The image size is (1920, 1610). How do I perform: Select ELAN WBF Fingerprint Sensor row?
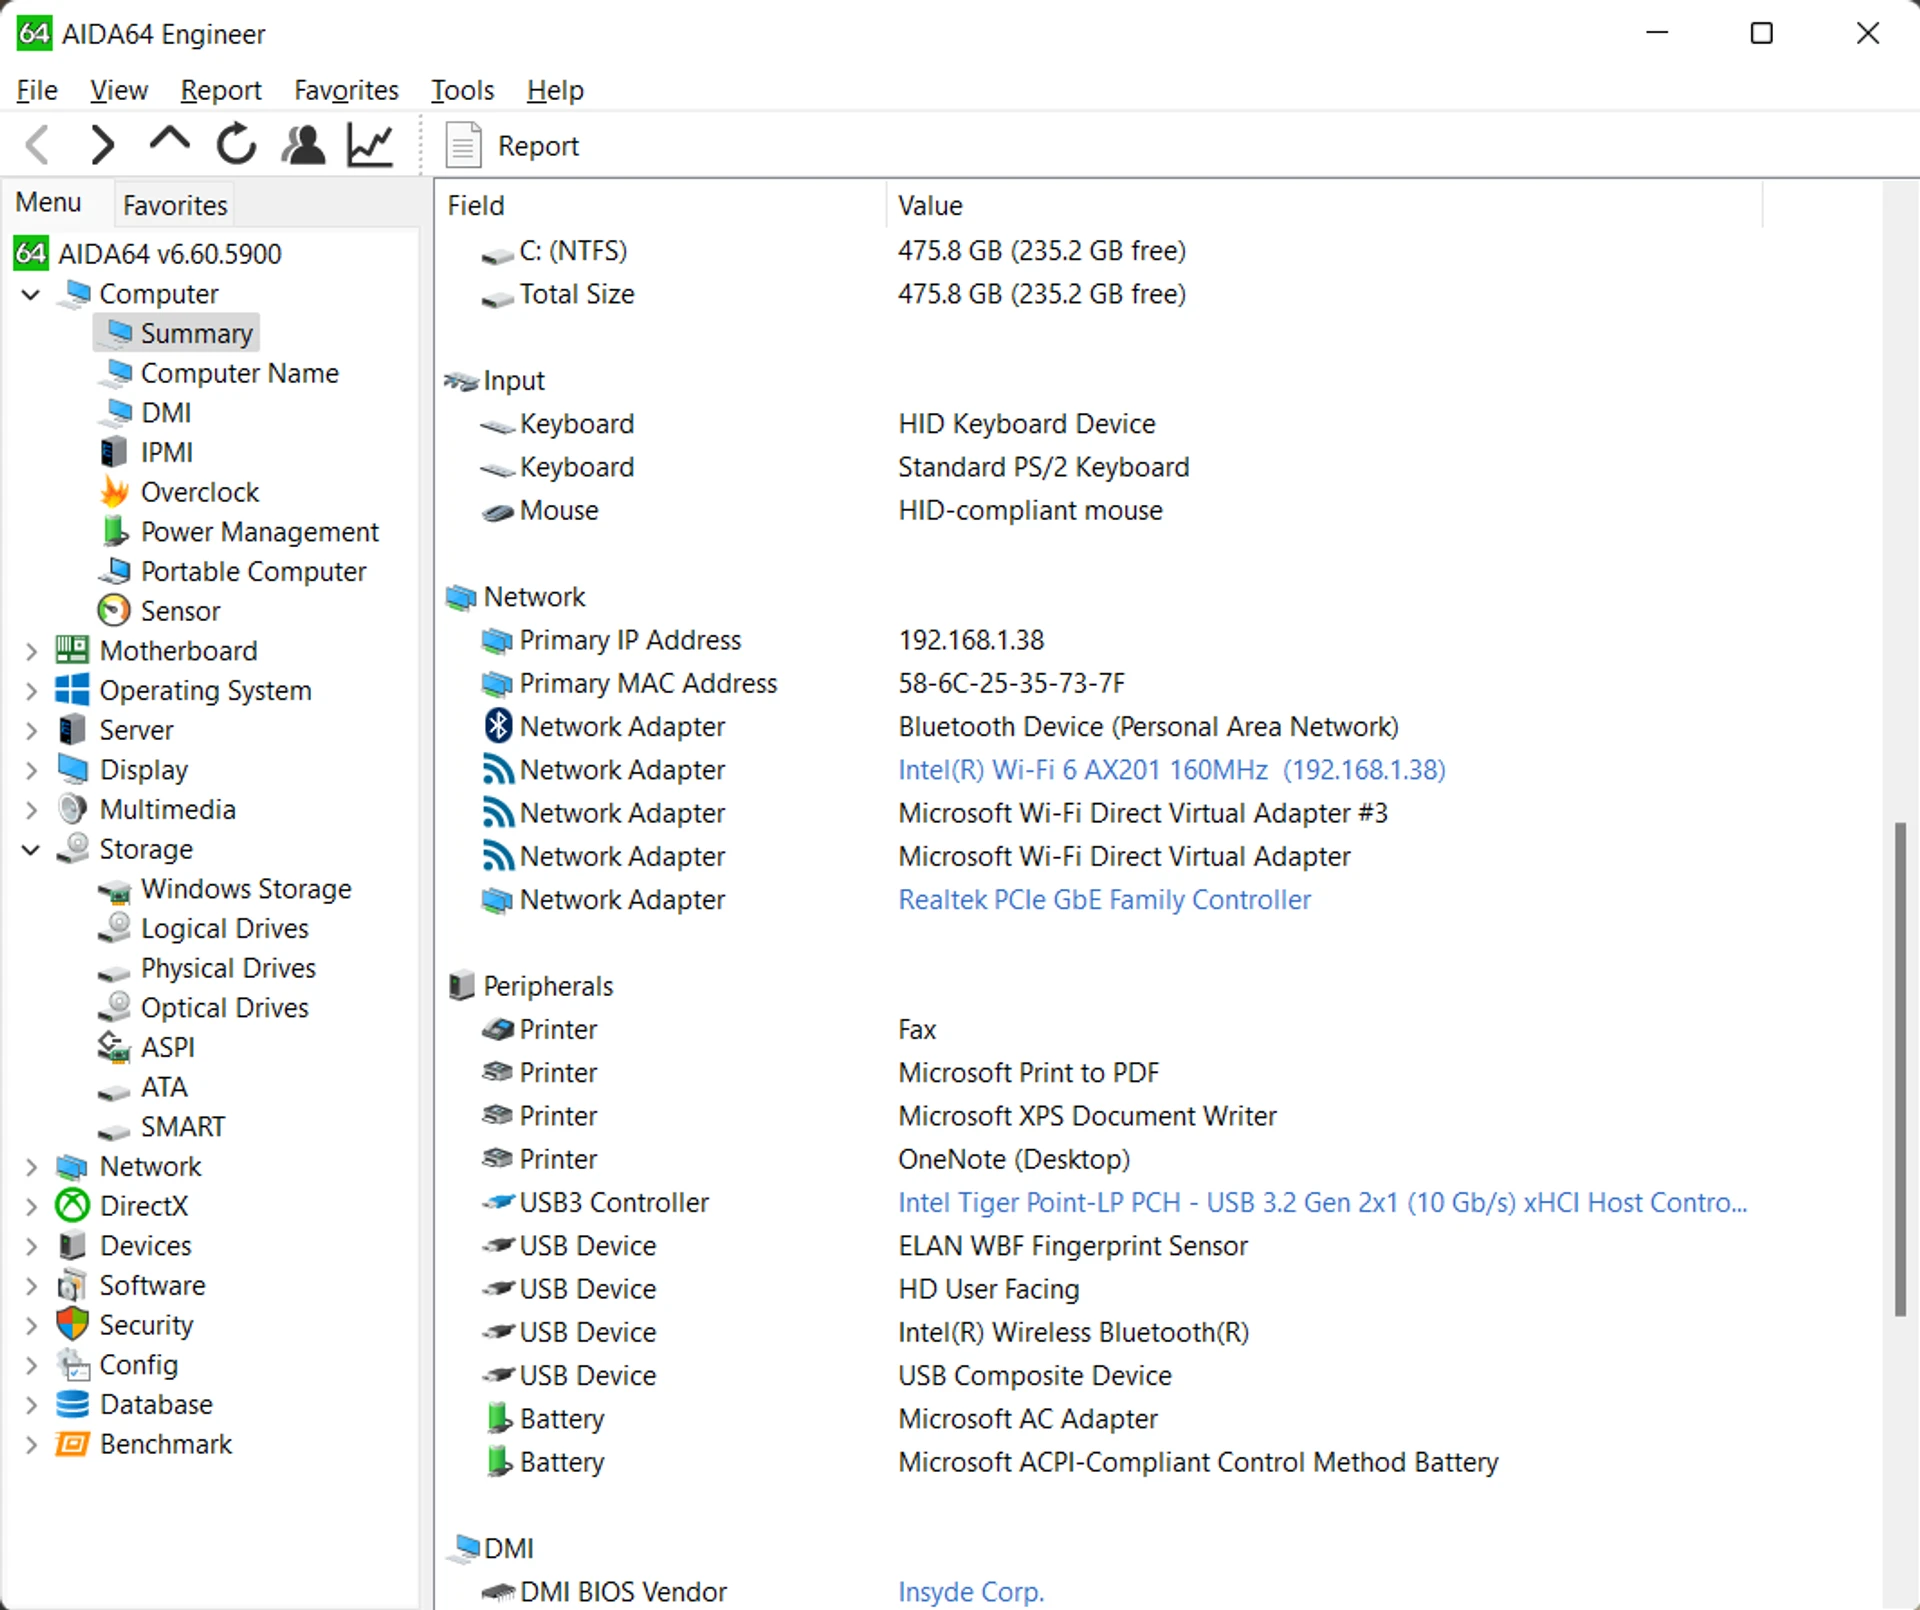[1100, 1246]
